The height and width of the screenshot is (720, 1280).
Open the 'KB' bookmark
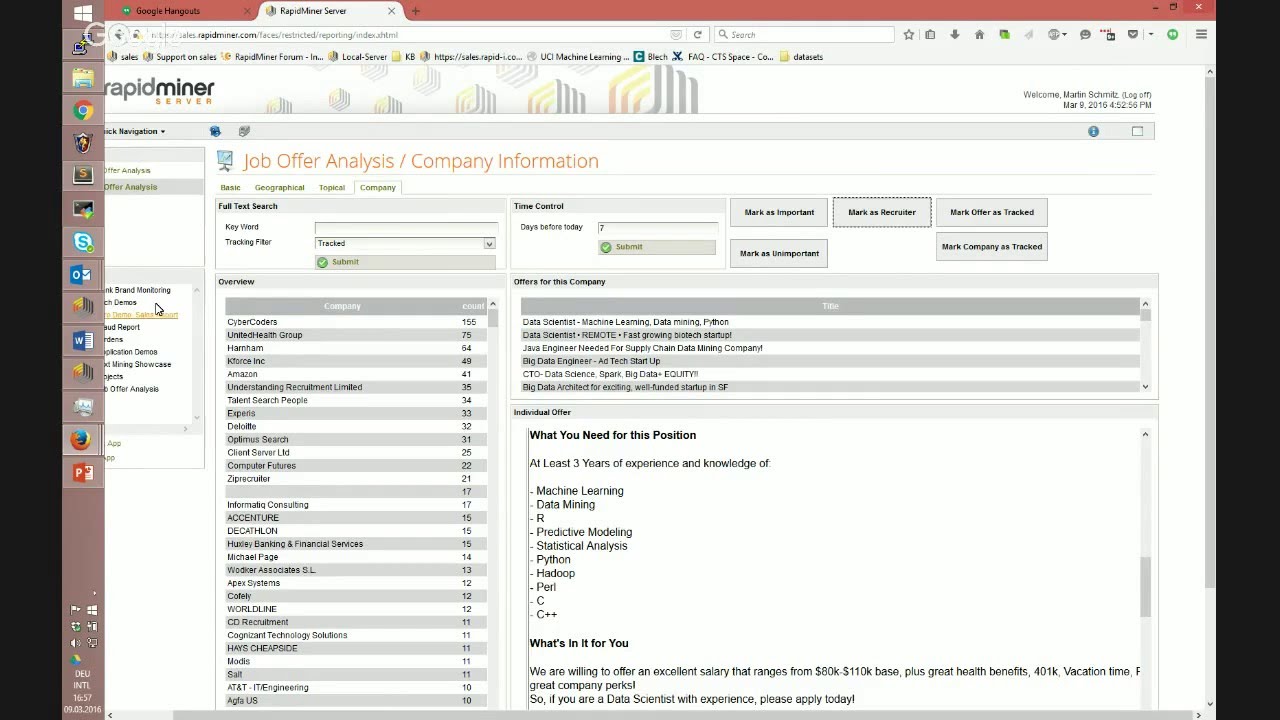pos(403,57)
